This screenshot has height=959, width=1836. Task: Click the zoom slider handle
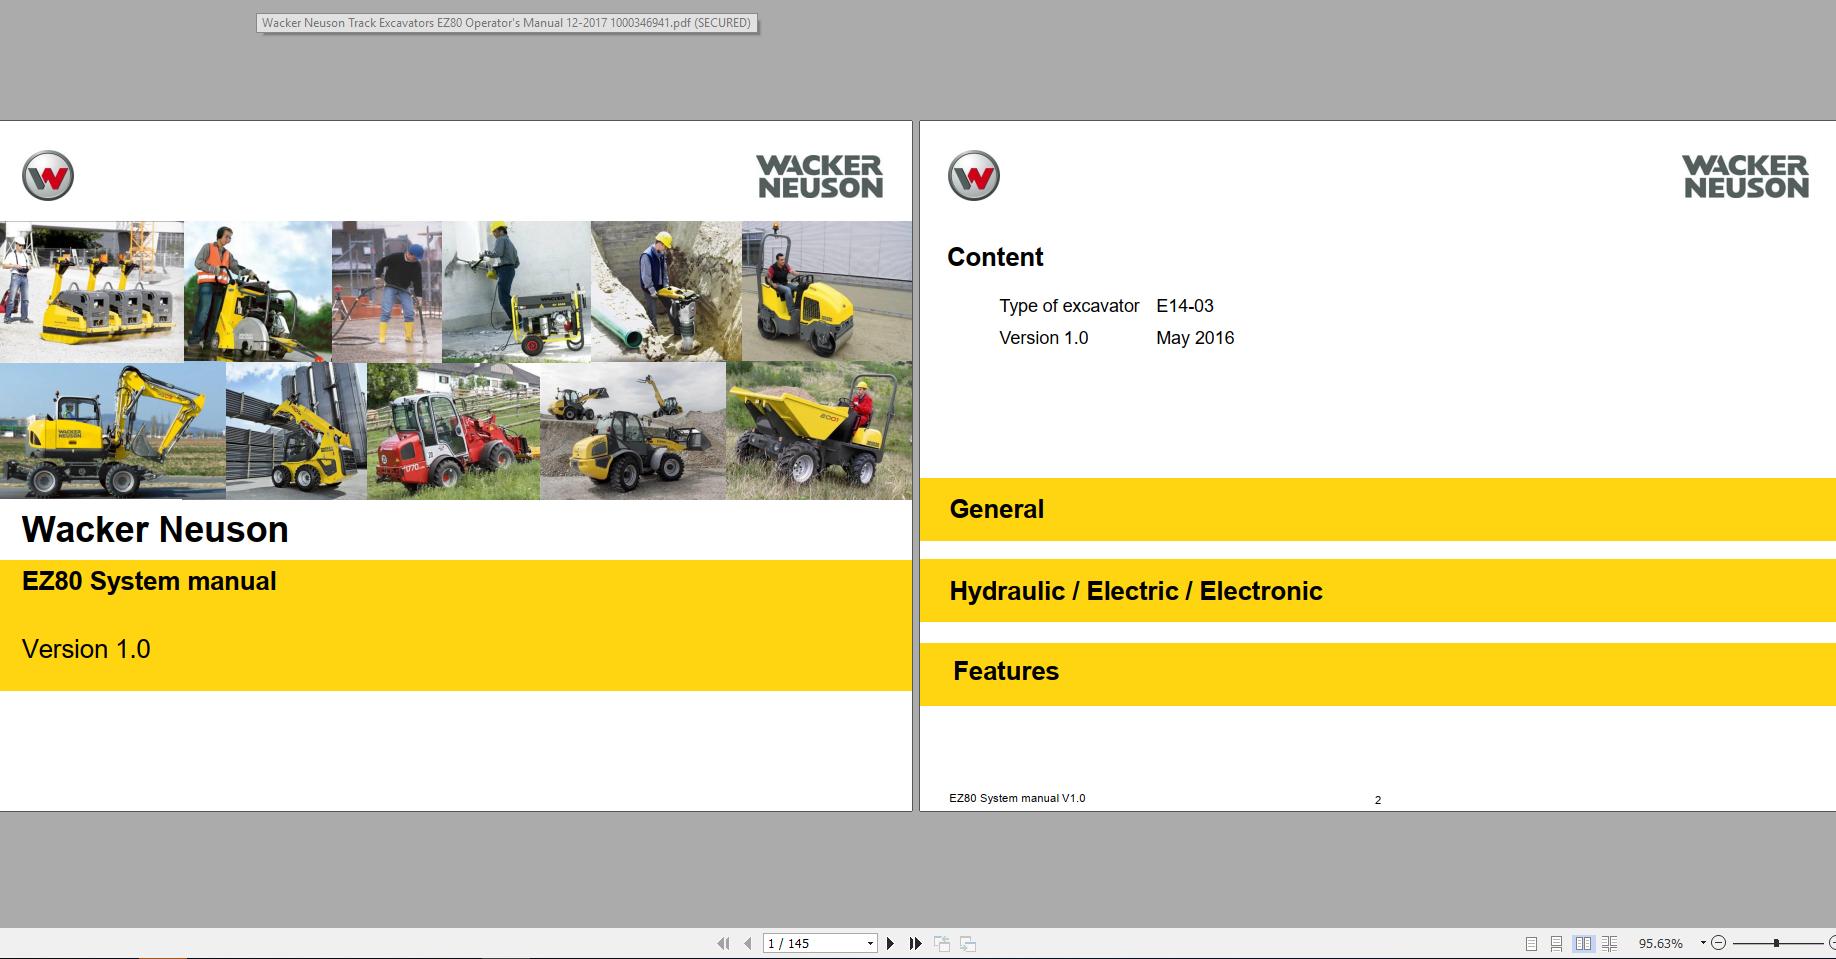tap(1776, 943)
